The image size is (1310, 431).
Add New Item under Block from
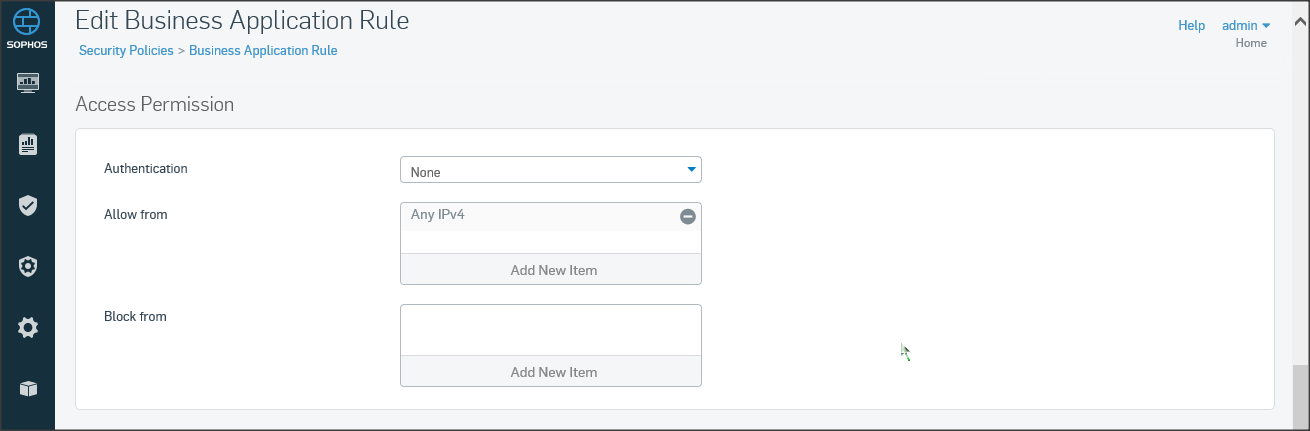pyautogui.click(x=551, y=372)
